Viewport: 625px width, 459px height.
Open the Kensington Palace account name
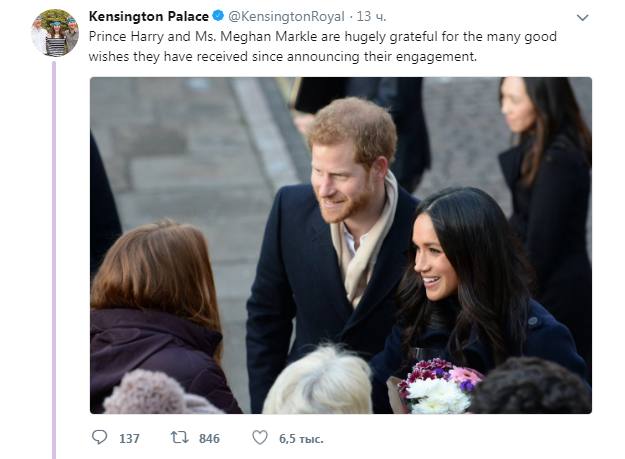149,17
